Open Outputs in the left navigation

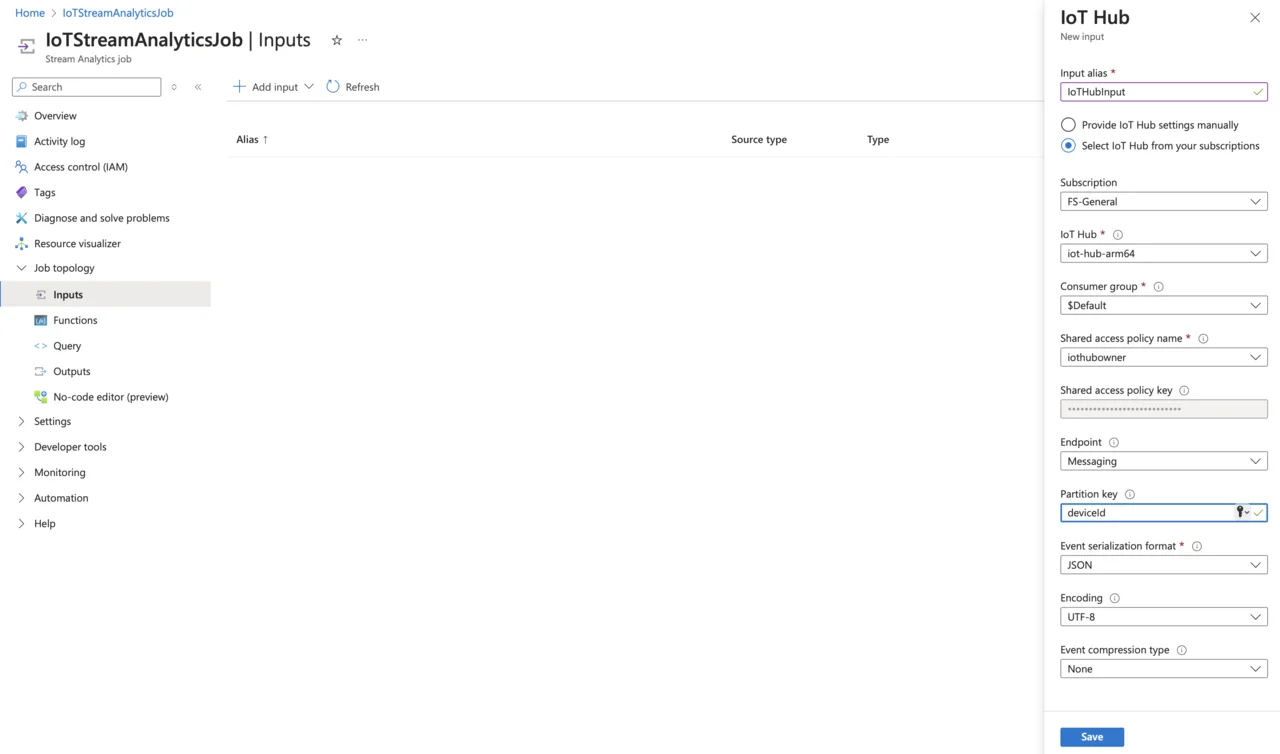pos(71,371)
